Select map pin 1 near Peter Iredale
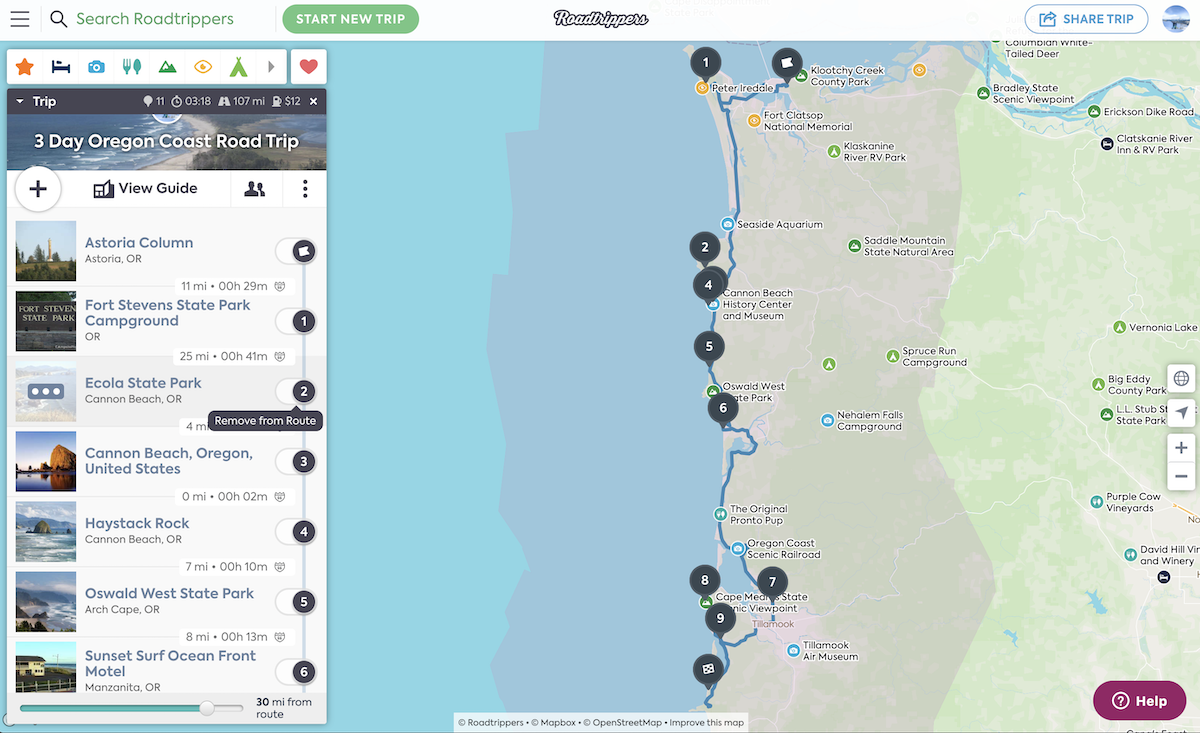 [706, 63]
